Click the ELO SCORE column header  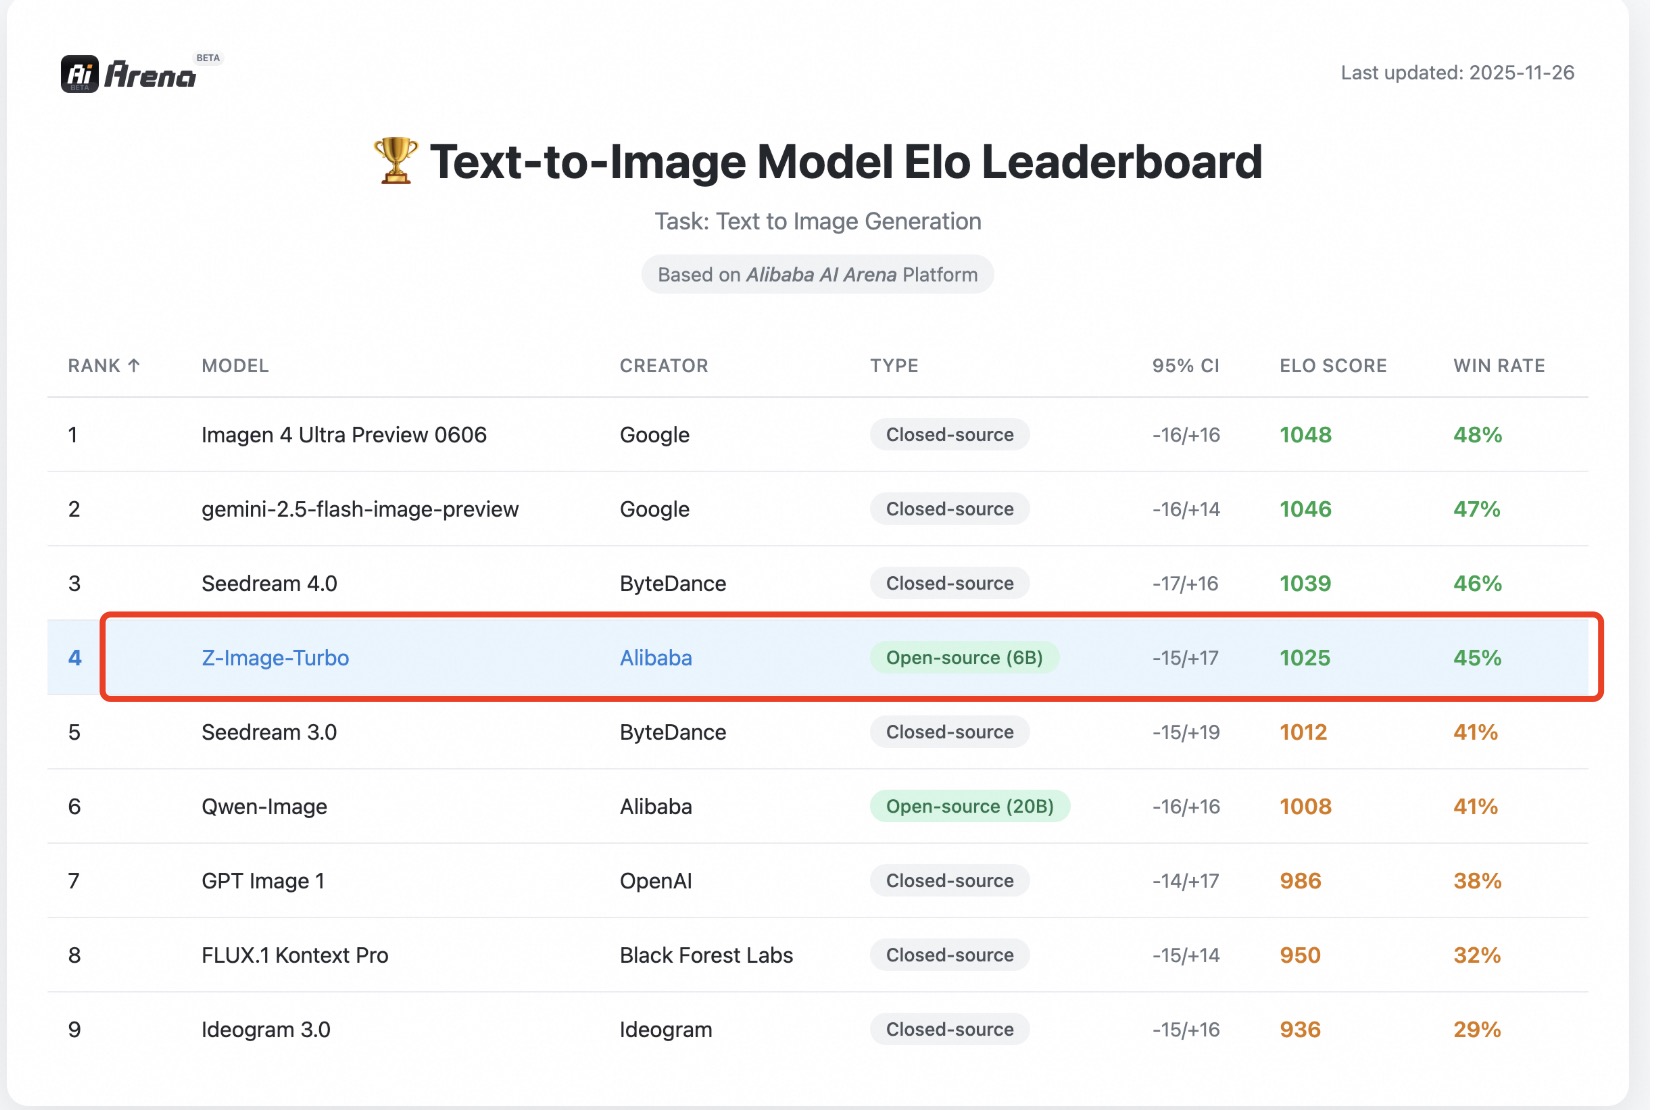point(1333,366)
